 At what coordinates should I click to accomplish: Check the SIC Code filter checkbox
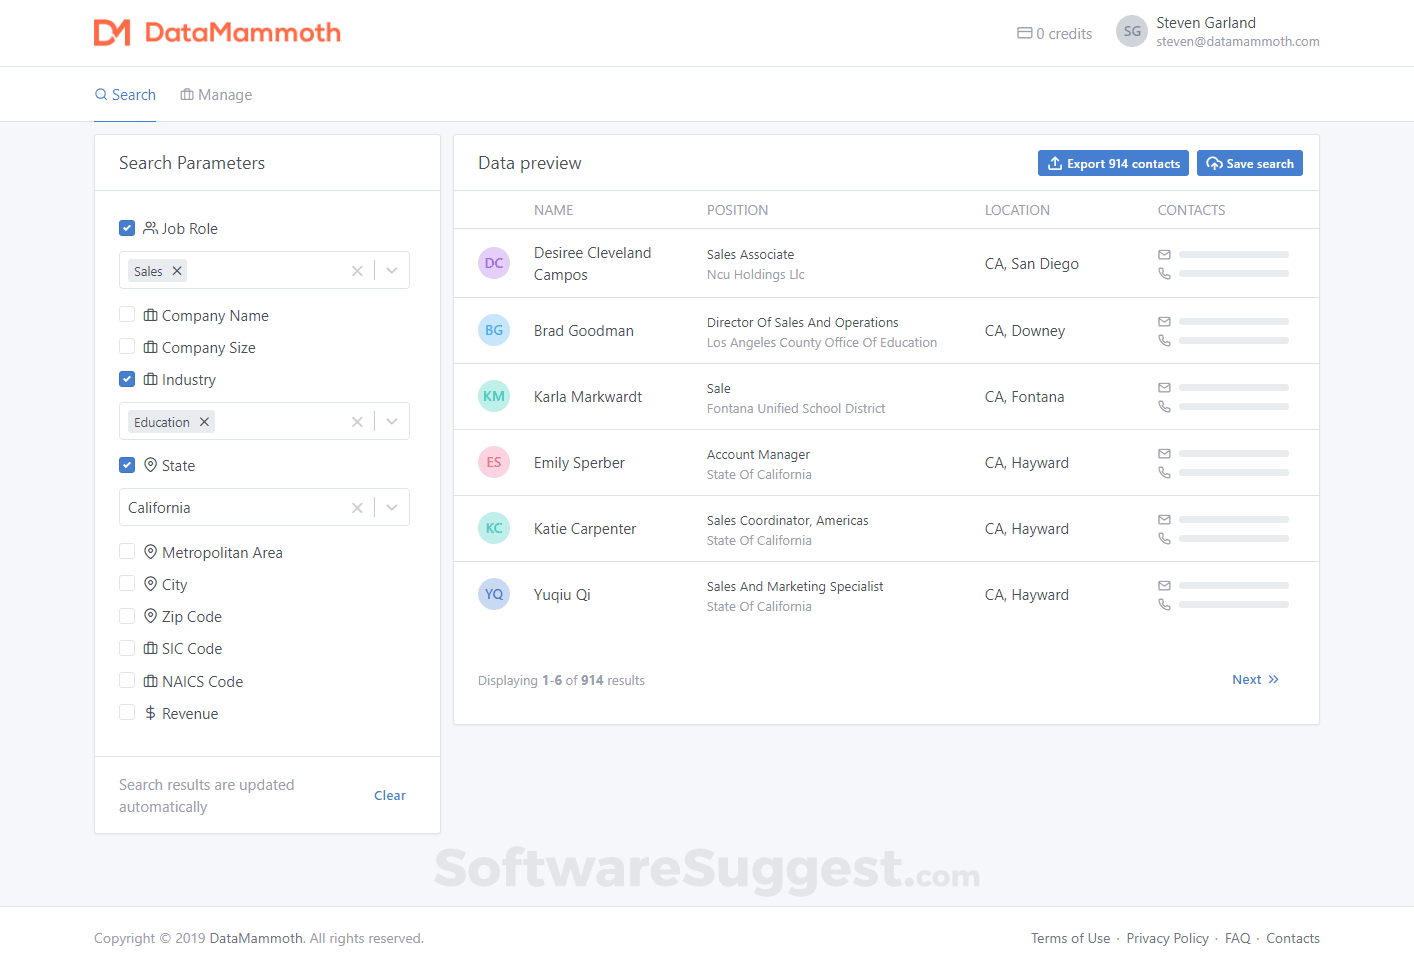(127, 648)
